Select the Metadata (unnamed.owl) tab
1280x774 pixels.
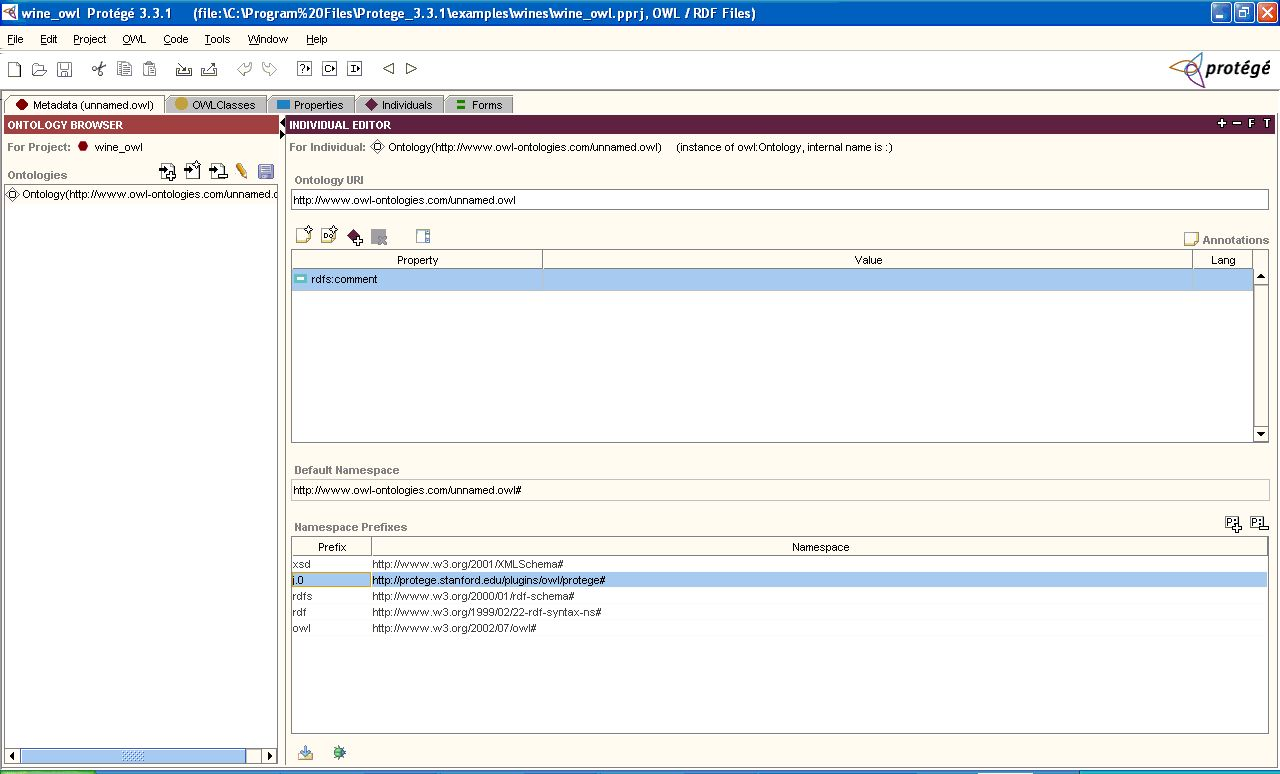click(84, 104)
